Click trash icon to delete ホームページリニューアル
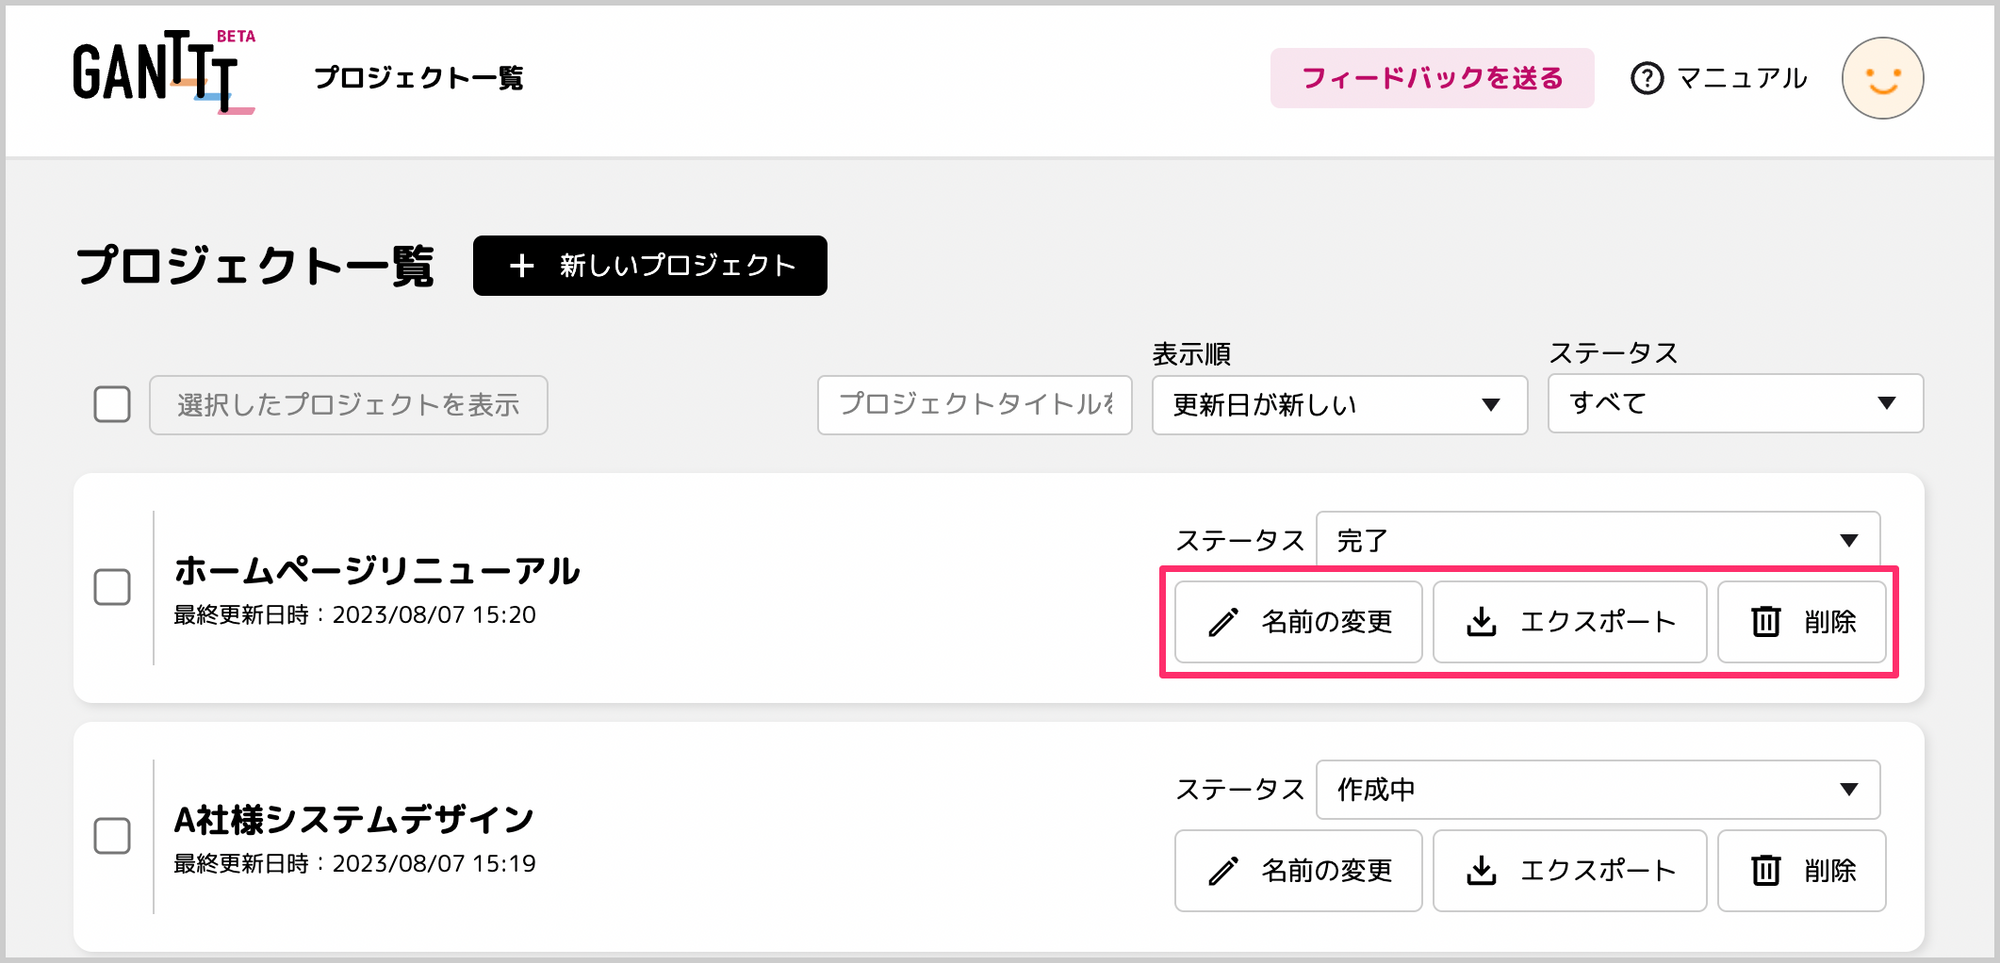Viewport: 2000px width, 963px height. coord(1766,622)
